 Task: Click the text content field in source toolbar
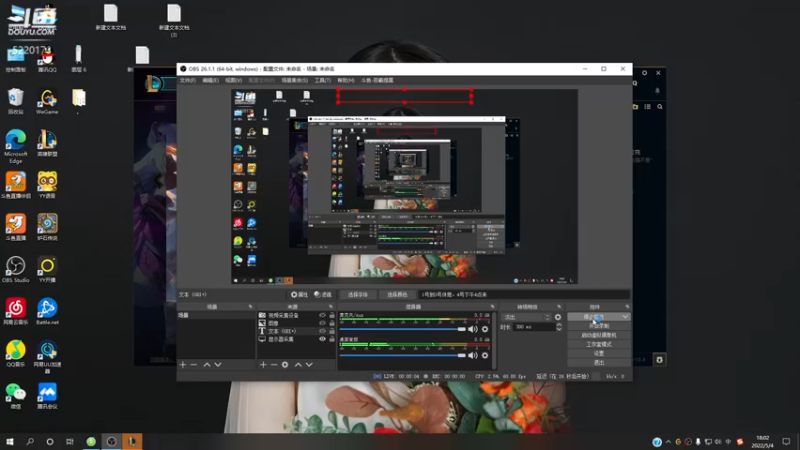click(524, 294)
